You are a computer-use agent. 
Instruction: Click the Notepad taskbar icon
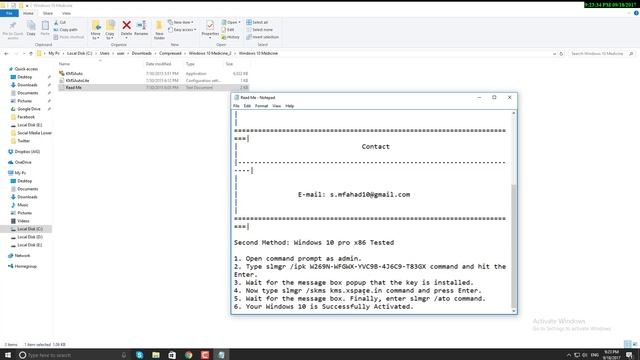point(221,355)
